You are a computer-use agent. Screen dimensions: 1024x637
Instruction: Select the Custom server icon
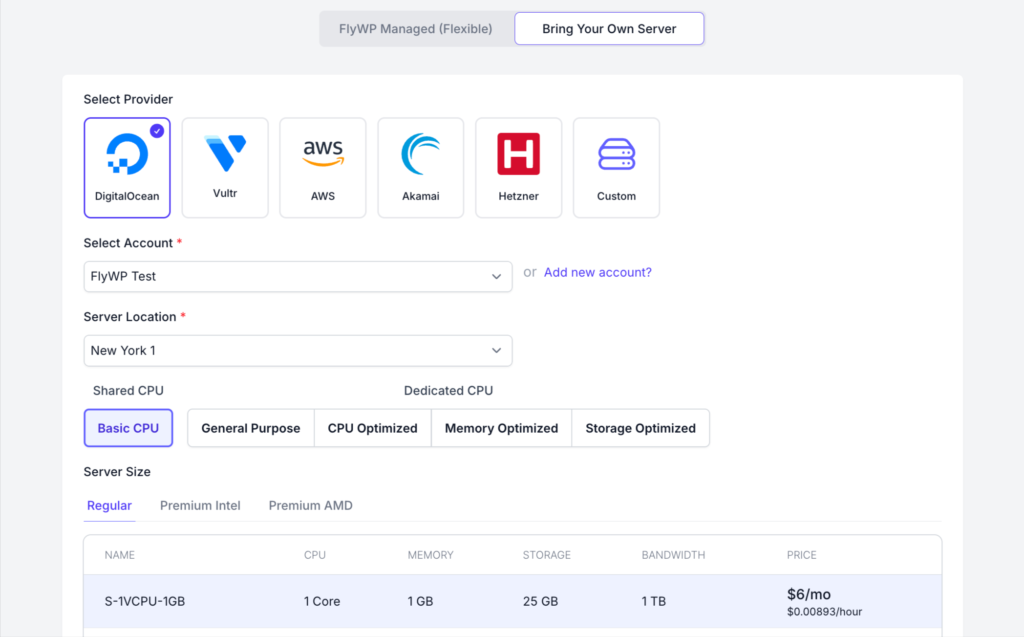616,155
